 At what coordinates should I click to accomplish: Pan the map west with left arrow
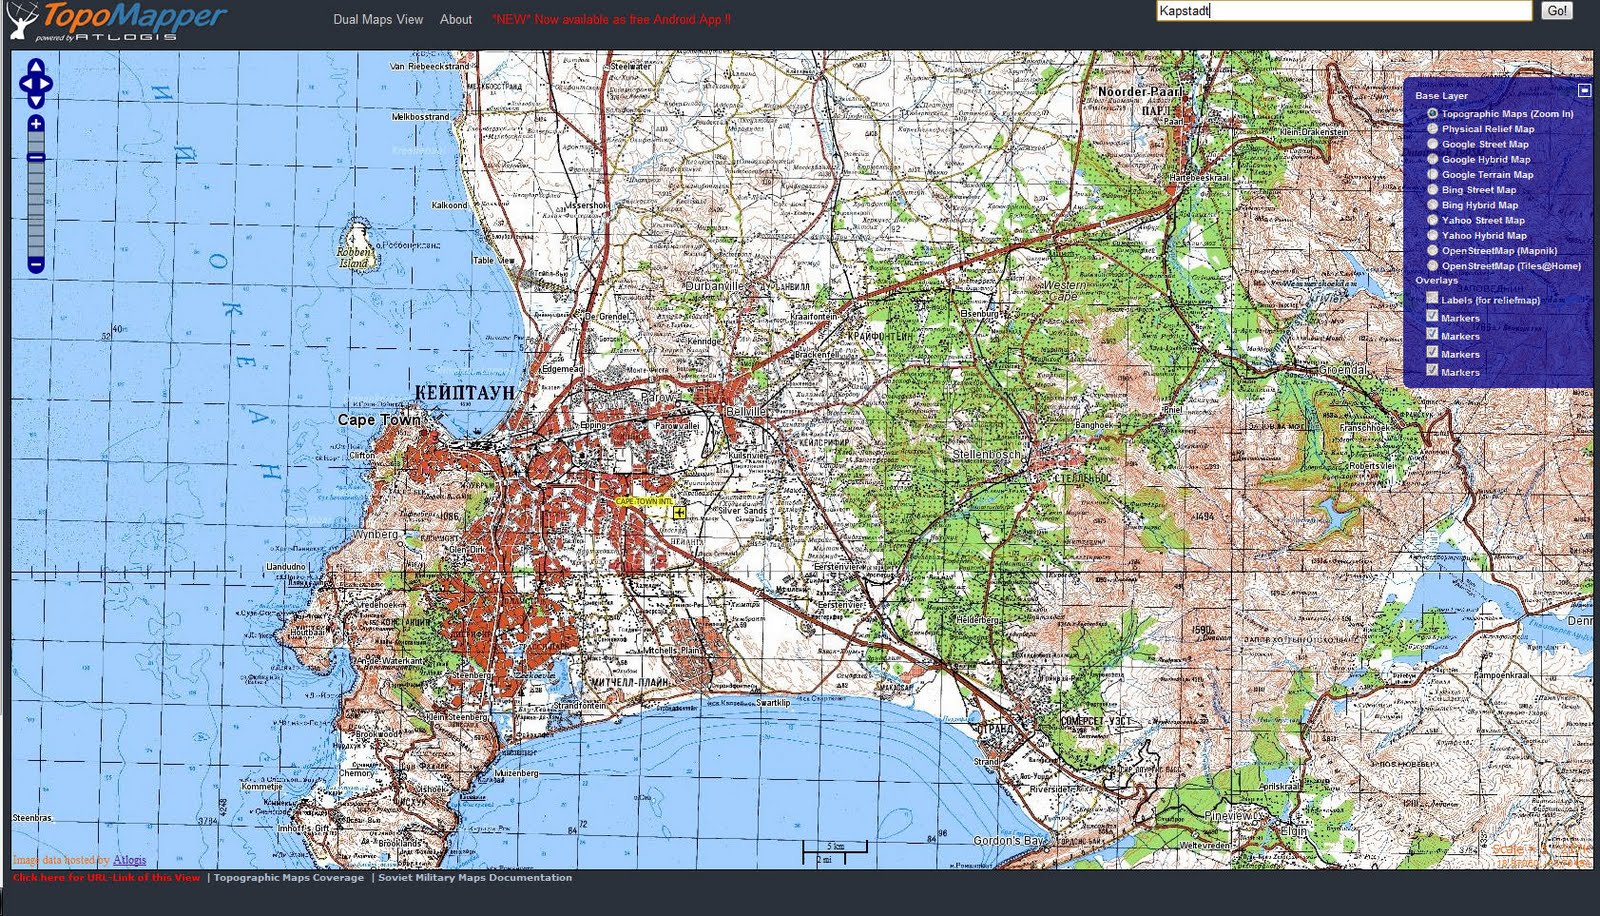point(25,84)
